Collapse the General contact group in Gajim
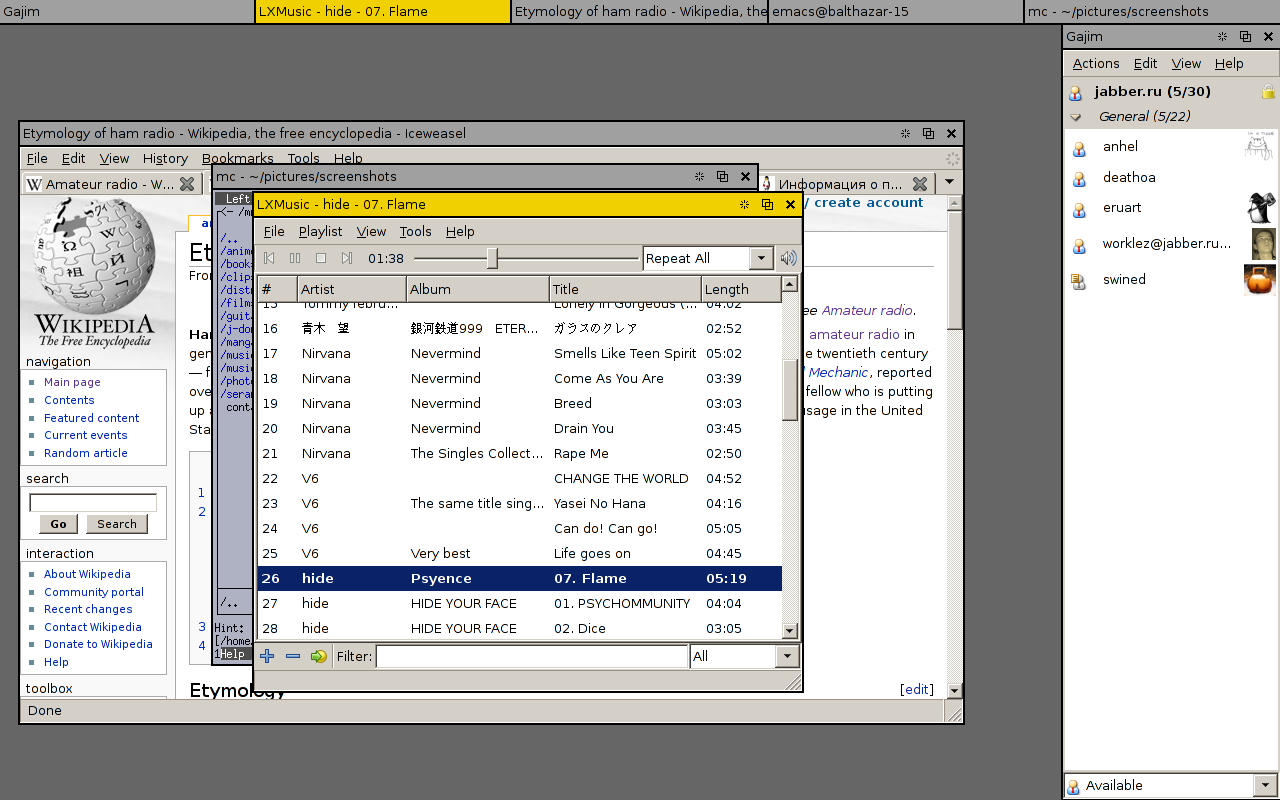1280x800 pixels. click(x=1076, y=117)
